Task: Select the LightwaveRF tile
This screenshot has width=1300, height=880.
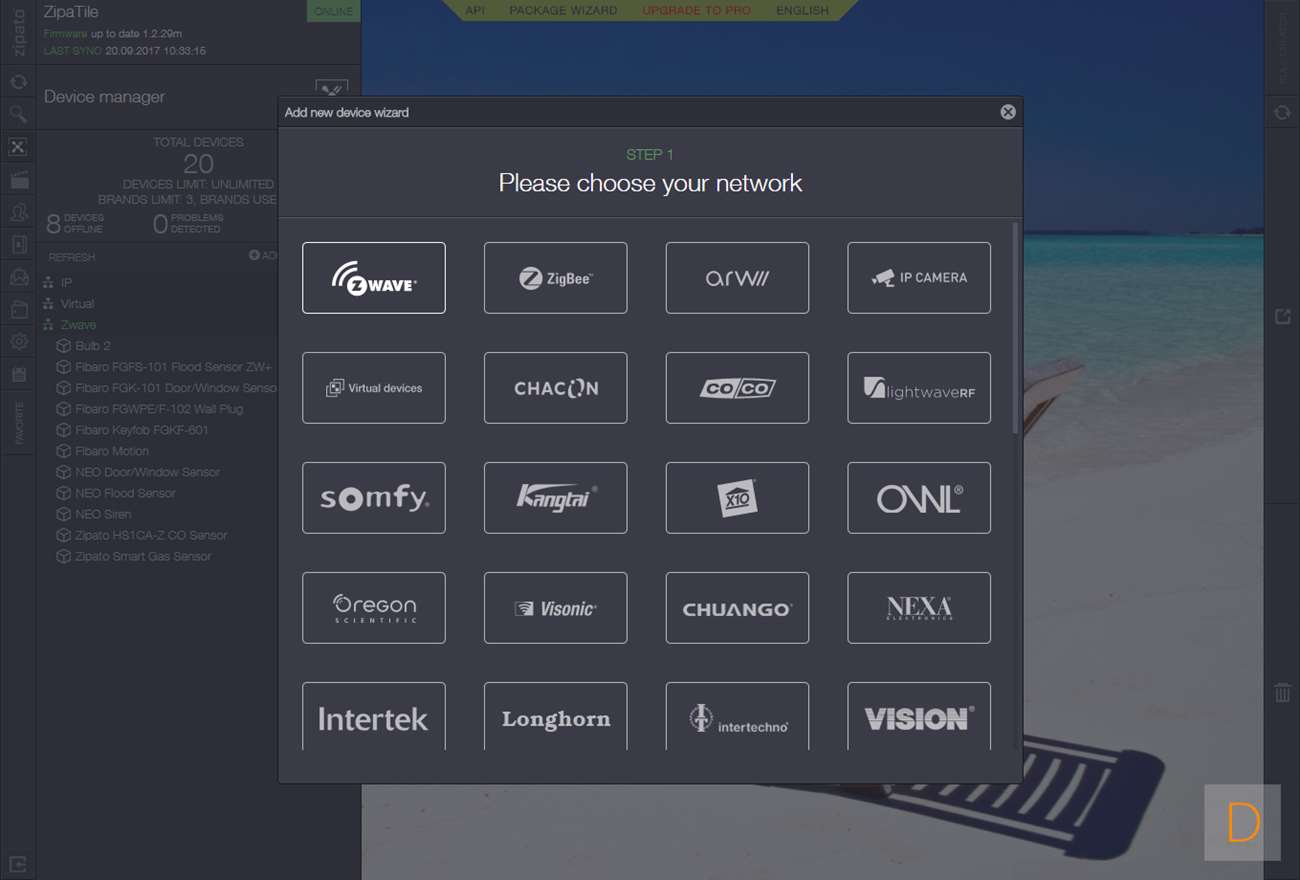Action: [x=919, y=388]
